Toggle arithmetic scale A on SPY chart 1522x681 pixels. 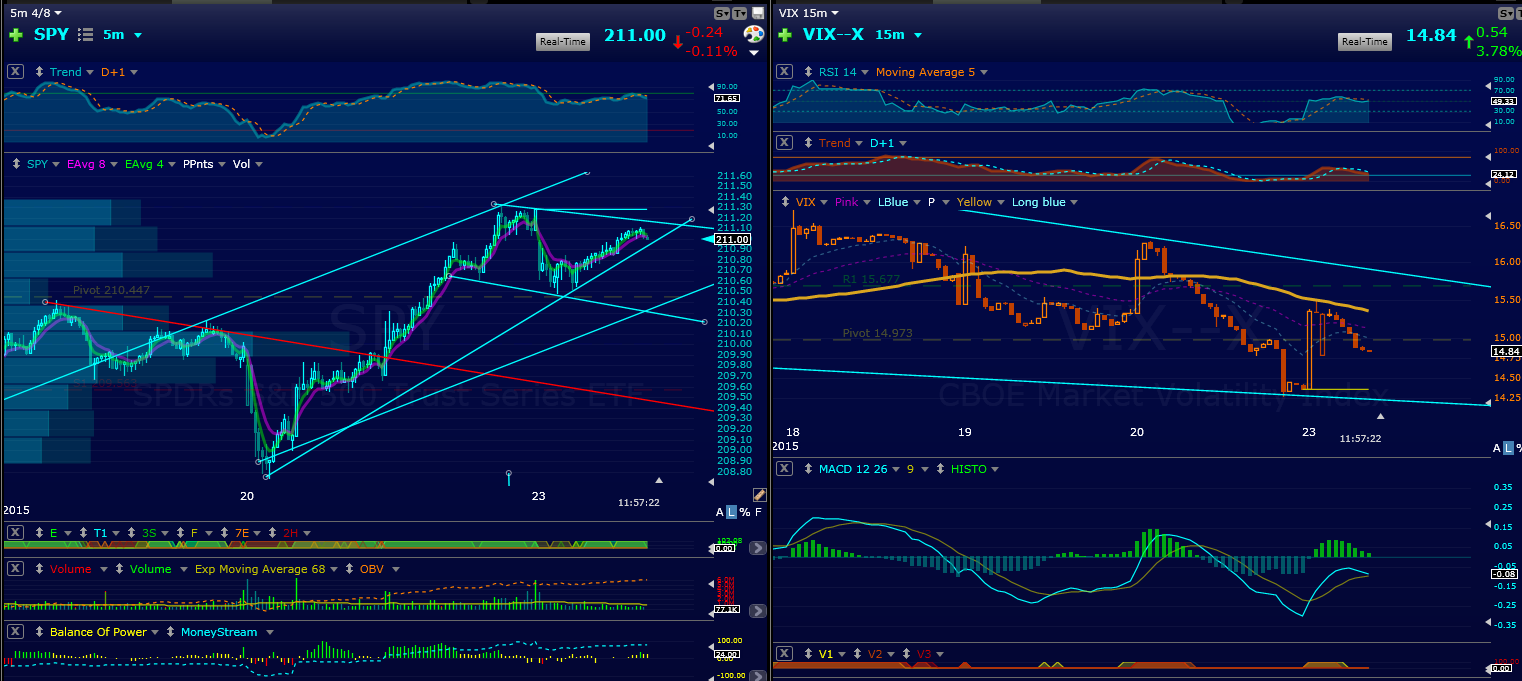720,512
